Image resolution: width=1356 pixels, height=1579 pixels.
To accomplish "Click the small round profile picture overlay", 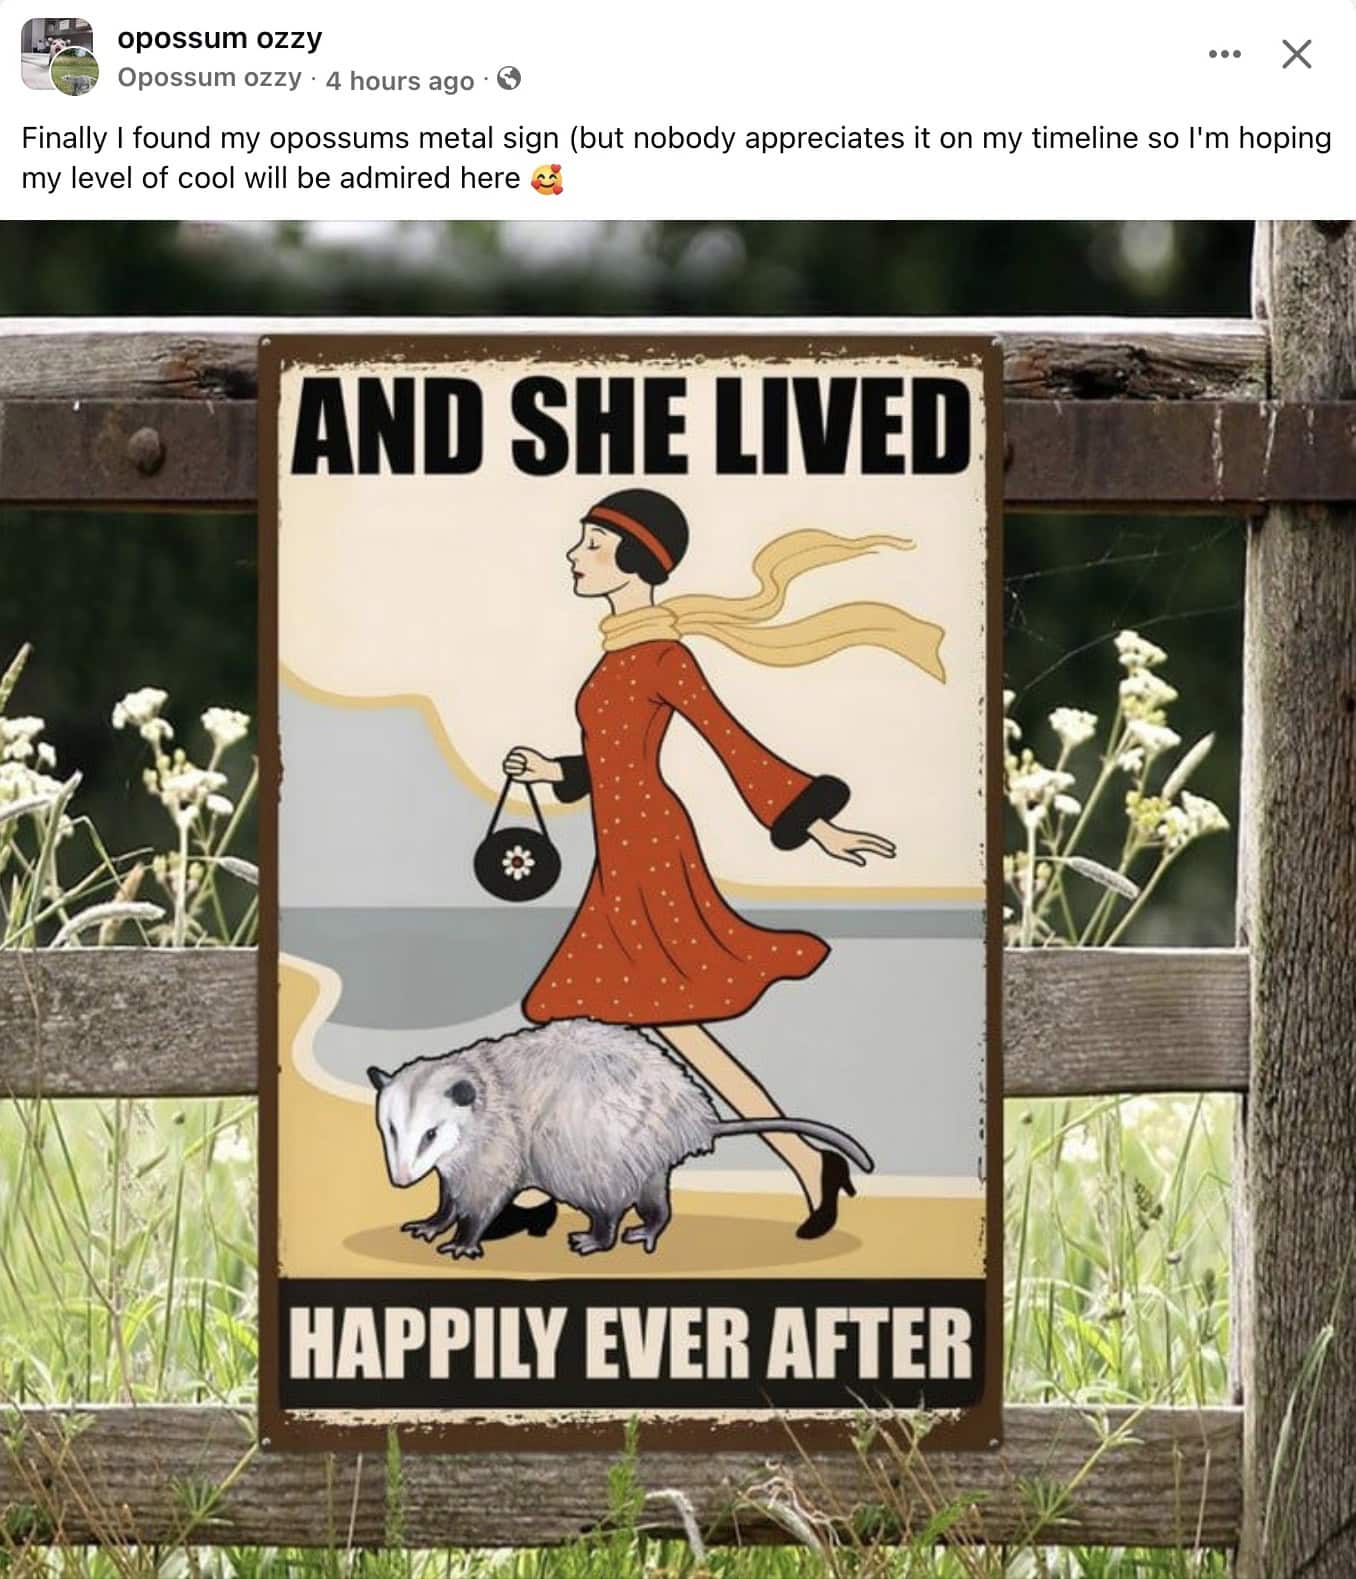I will 76,74.
